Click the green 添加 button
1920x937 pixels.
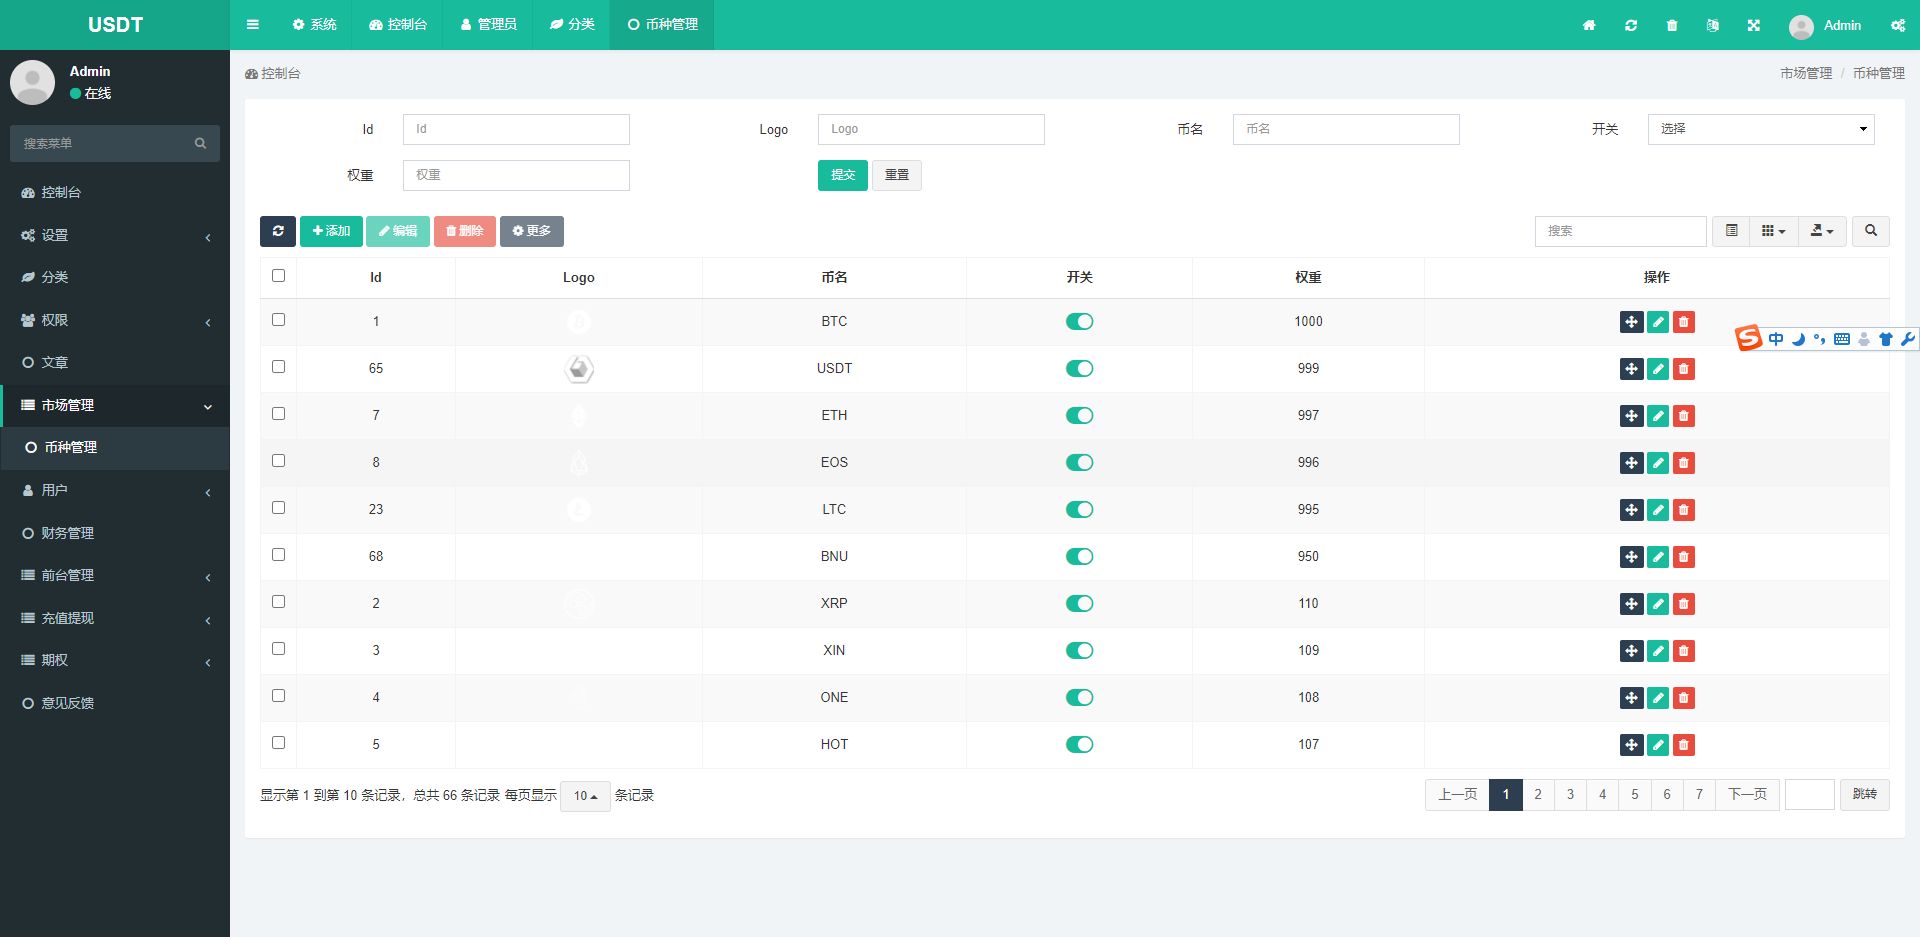331,231
